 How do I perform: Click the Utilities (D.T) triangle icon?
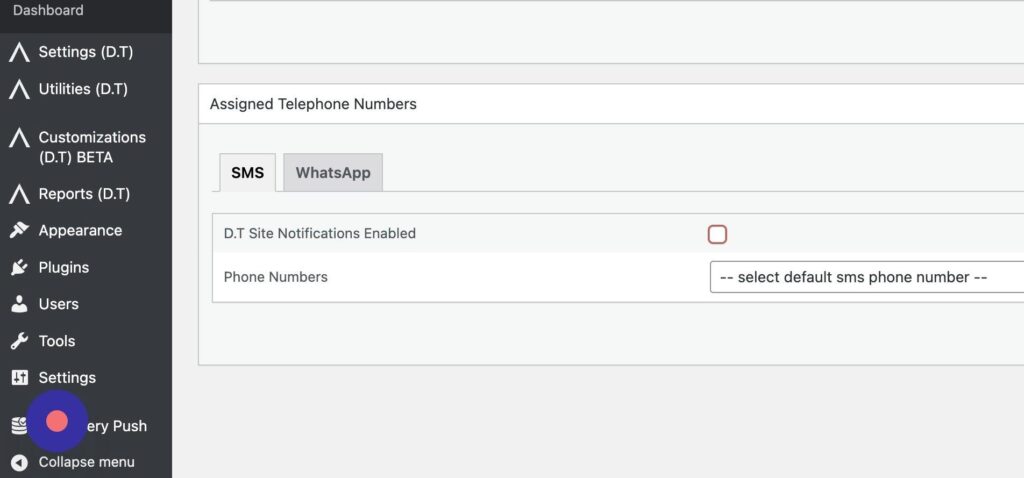click(x=19, y=89)
